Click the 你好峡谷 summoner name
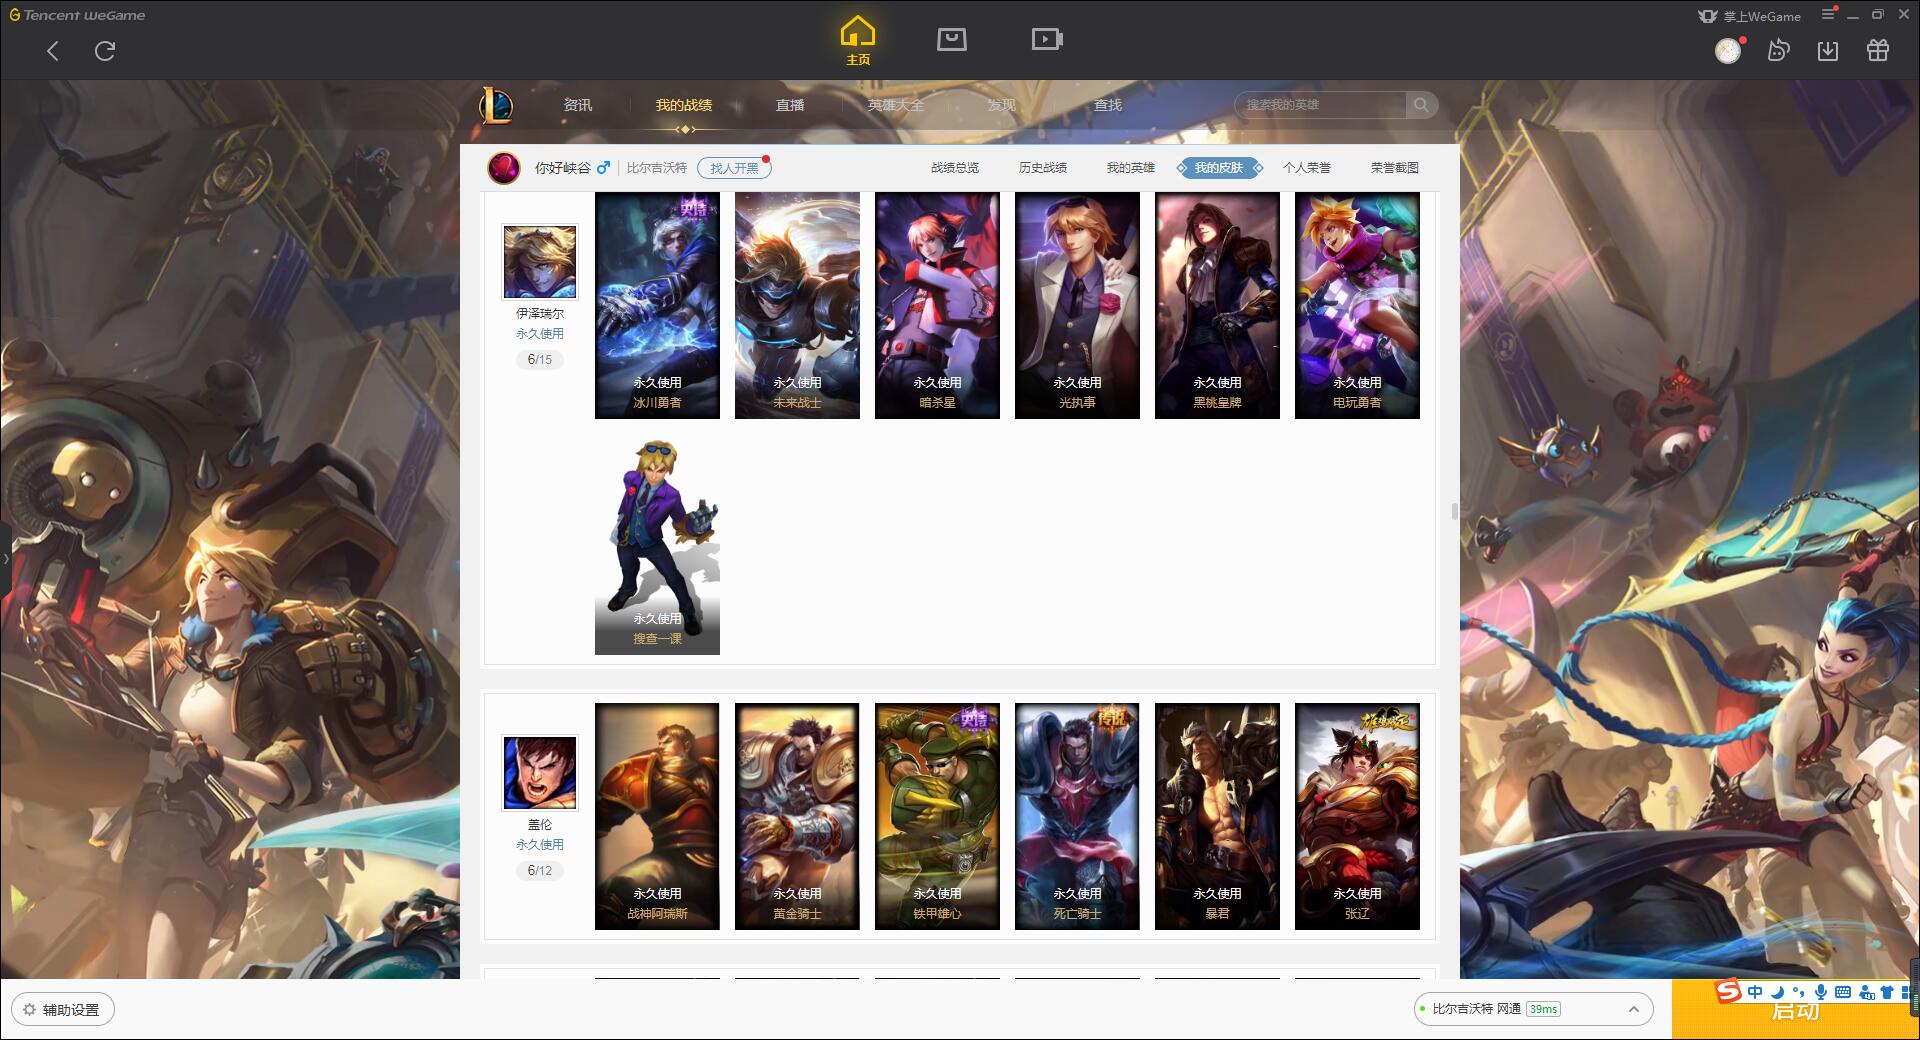Viewport: 1920px width, 1040px height. pyautogui.click(x=562, y=168)
